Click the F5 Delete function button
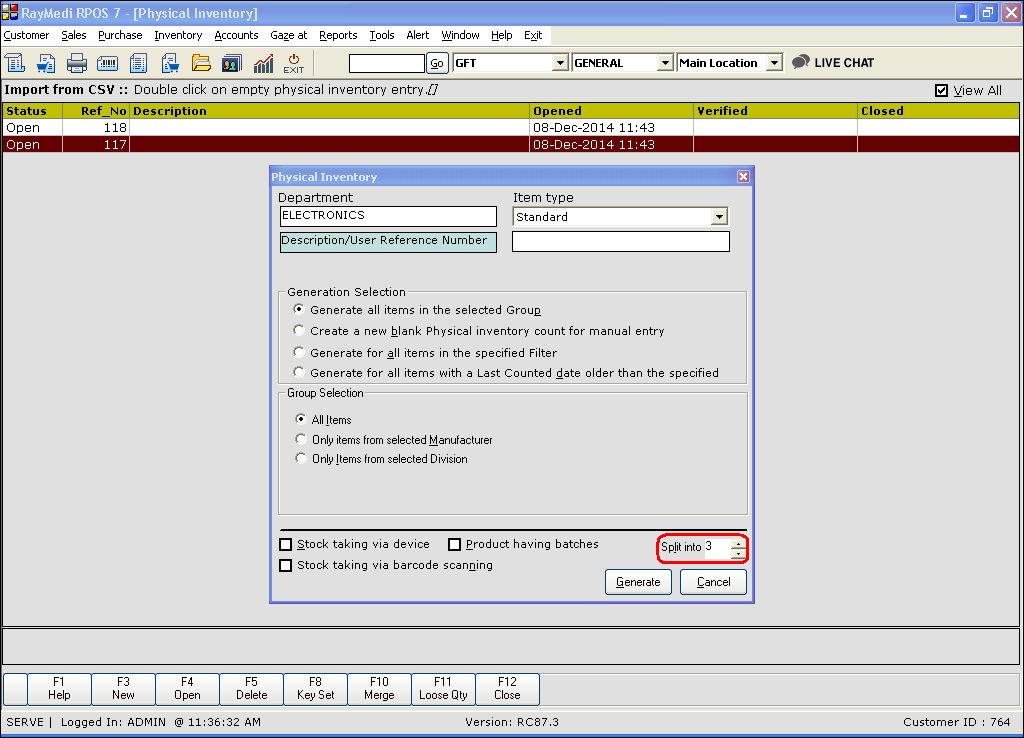 (251, 689)
